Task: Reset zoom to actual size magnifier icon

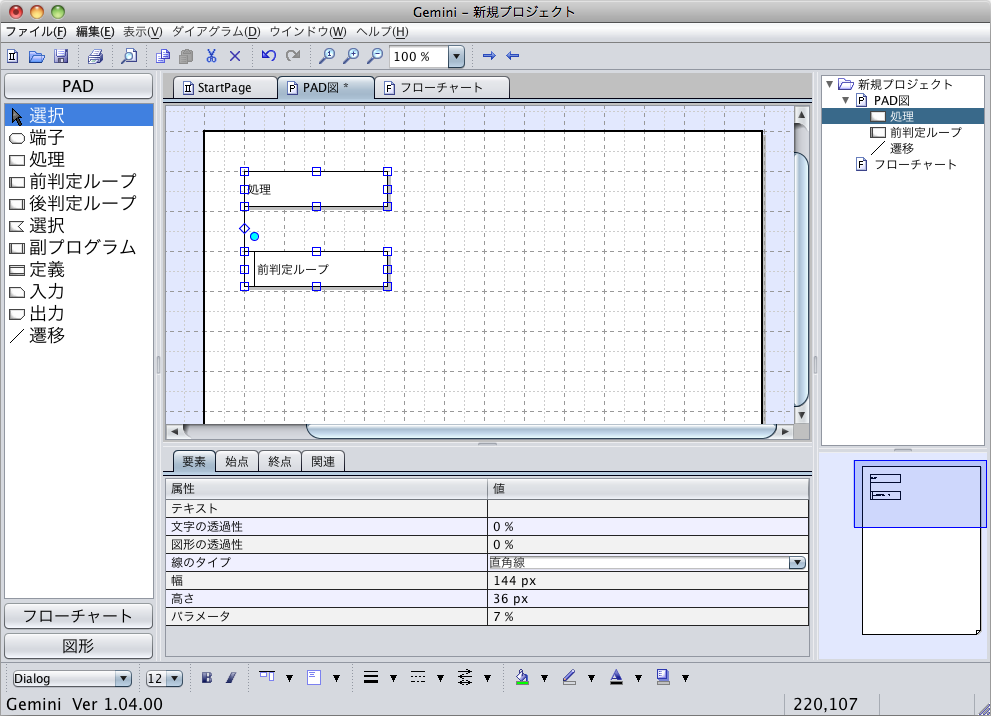Action: point(327,56)
